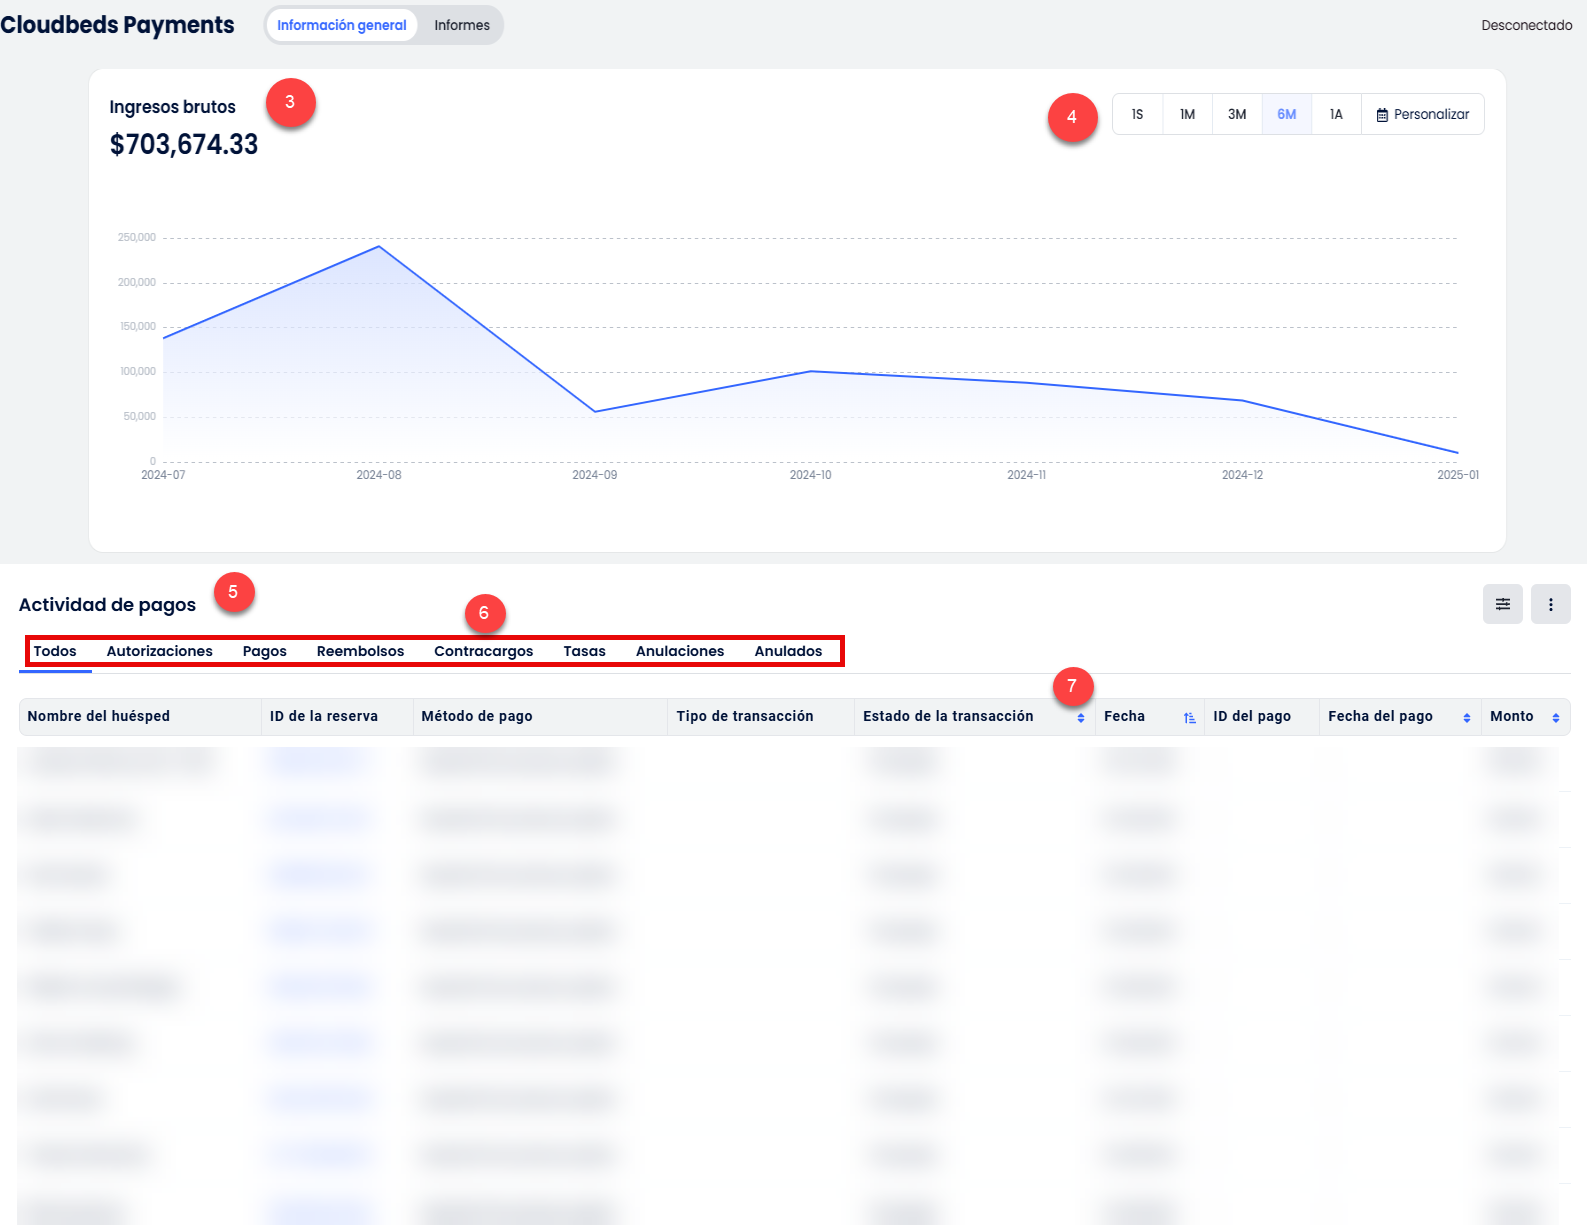Open the Anulados tab
This screenshot has width=1587, height=1225.
(789, 651)
